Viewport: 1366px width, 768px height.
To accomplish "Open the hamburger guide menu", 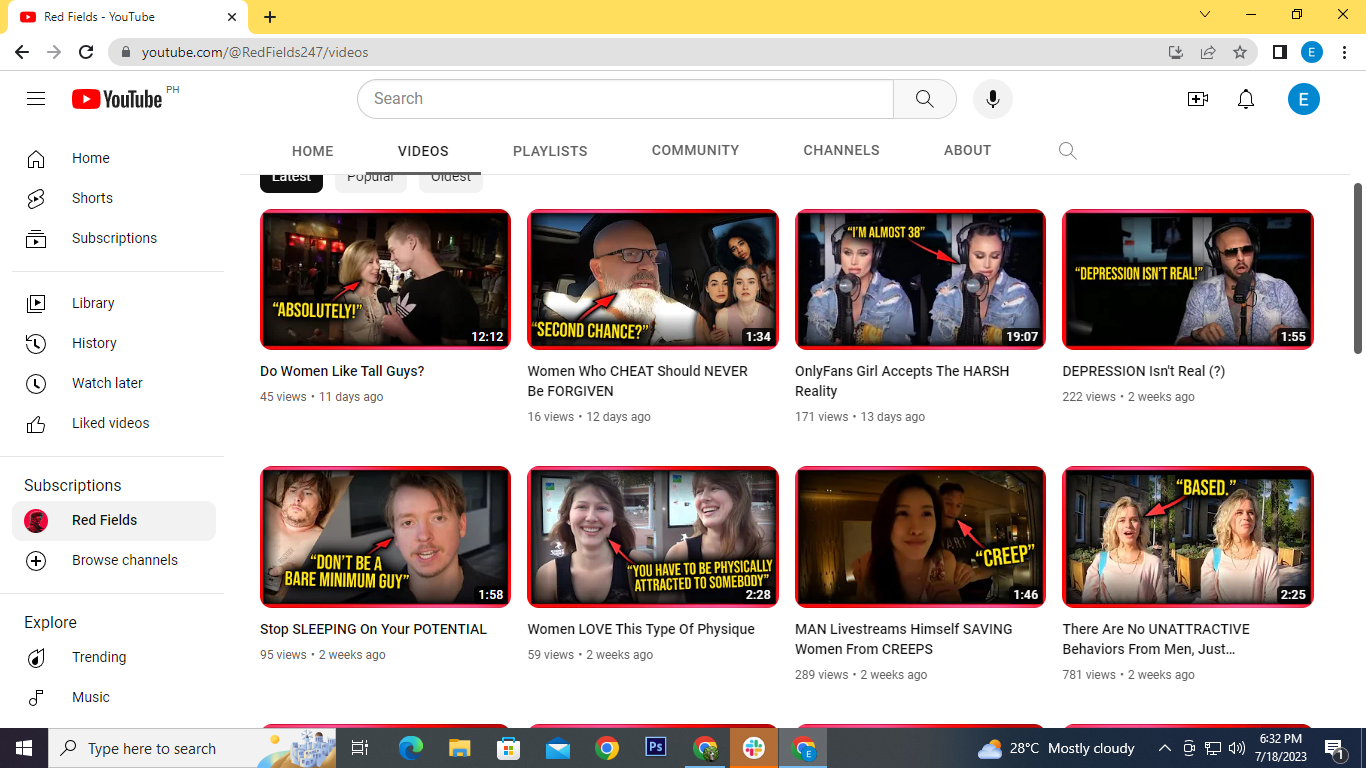I will coord(36,99).
